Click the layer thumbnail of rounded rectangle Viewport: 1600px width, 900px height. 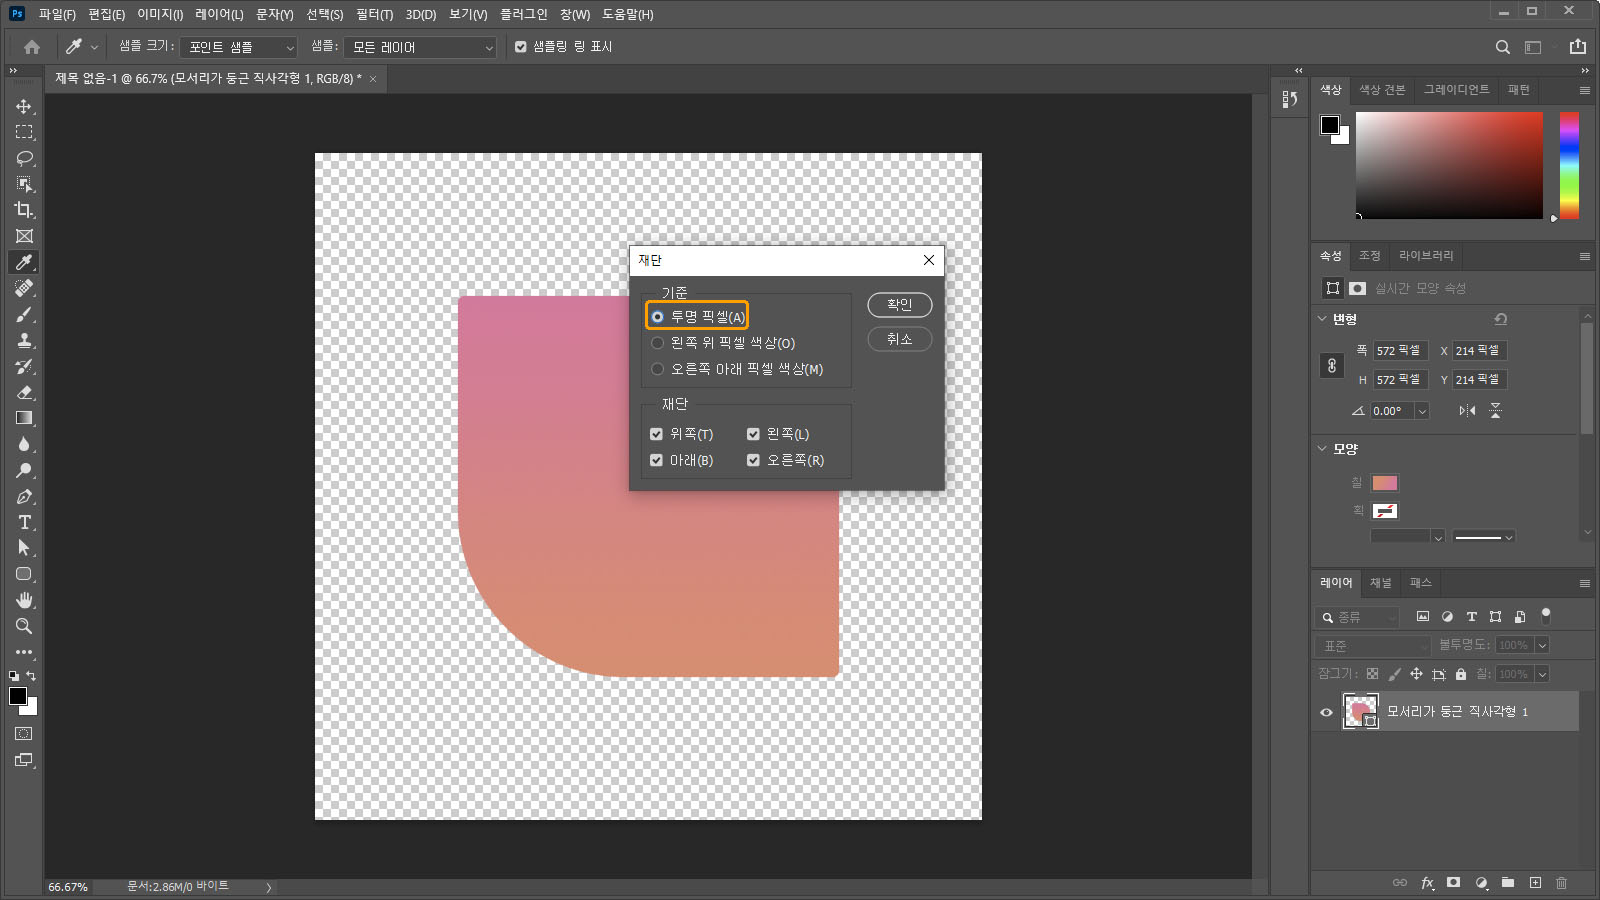[1360, 712]
